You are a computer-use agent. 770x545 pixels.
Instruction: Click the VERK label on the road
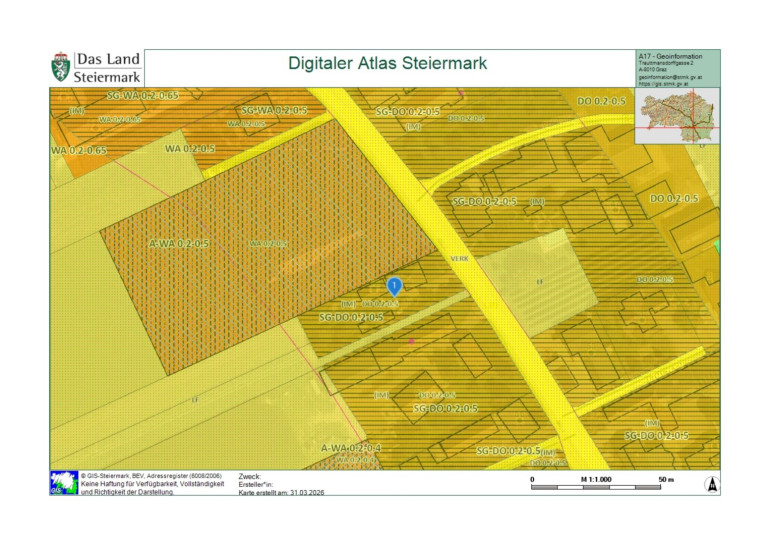[x=459, y=258]
